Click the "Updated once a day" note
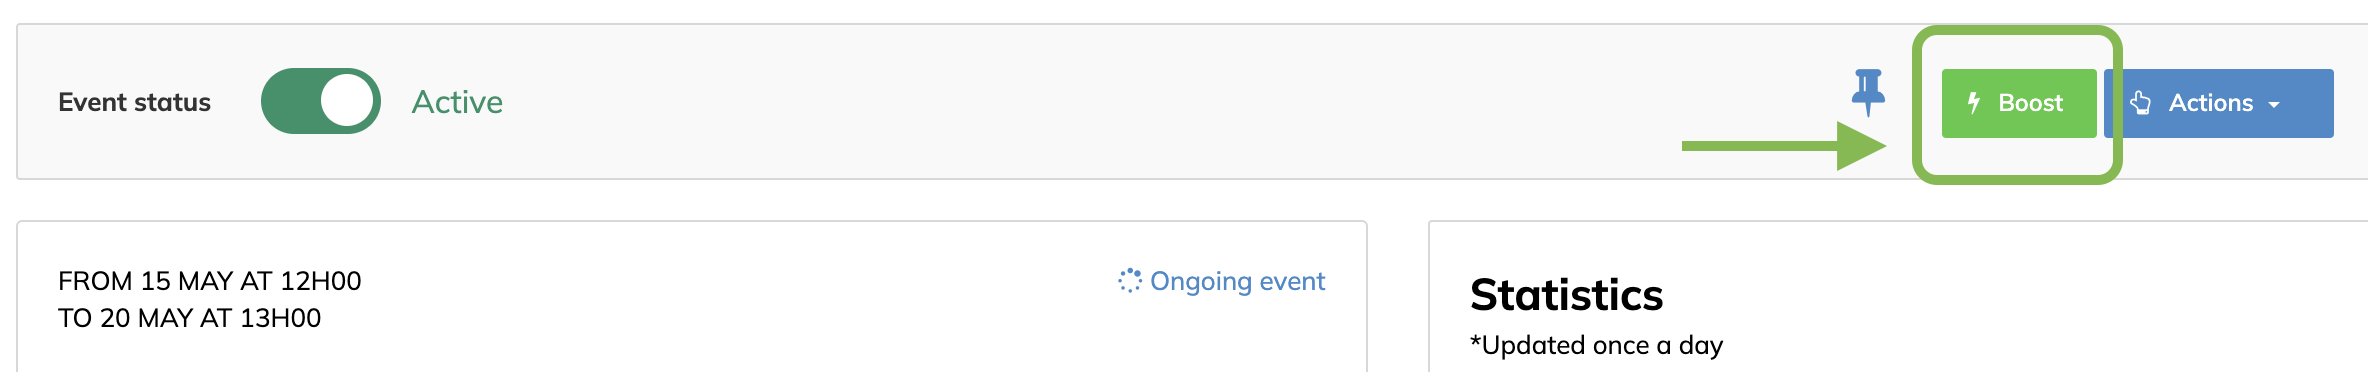The image size is (2368, 372). pyautogui.click(x=1596, y=345)
